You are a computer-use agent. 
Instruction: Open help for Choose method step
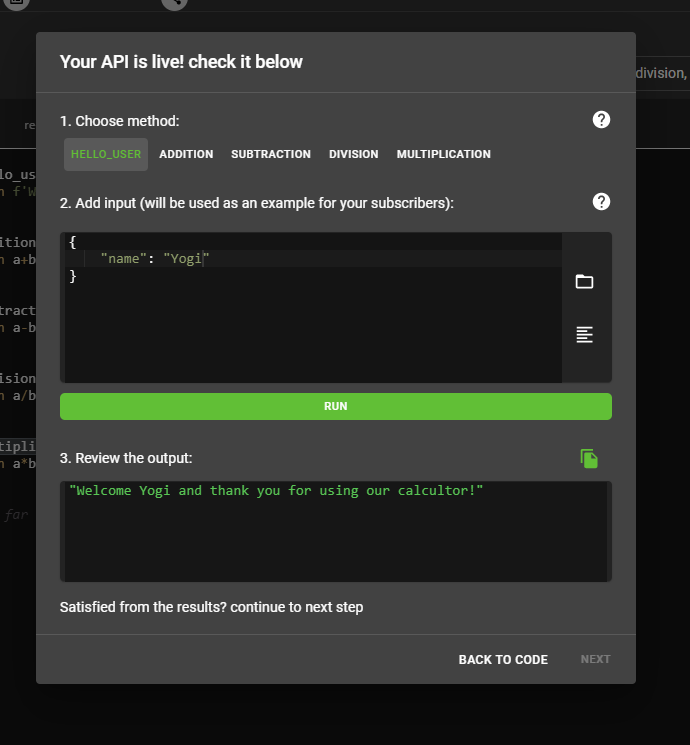coord(601,120)
